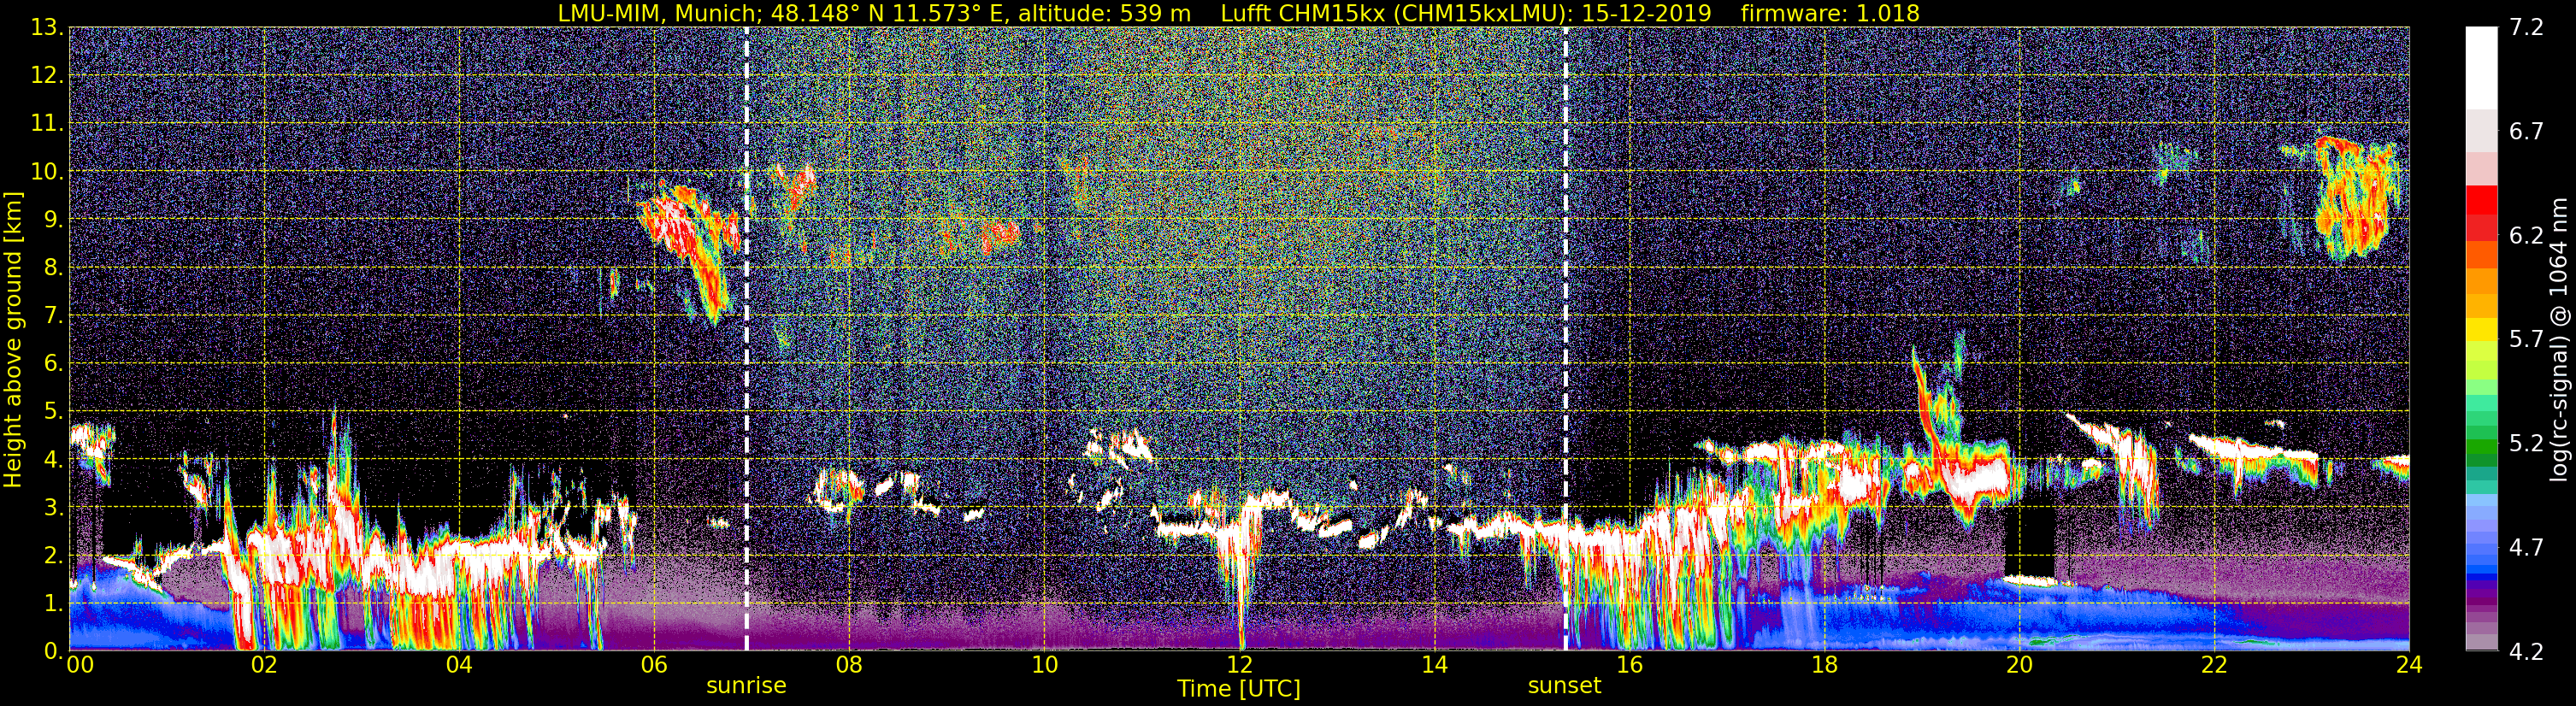Click the 'sunset' label below the axis

pyautogui.click(x=1564, y=686)
